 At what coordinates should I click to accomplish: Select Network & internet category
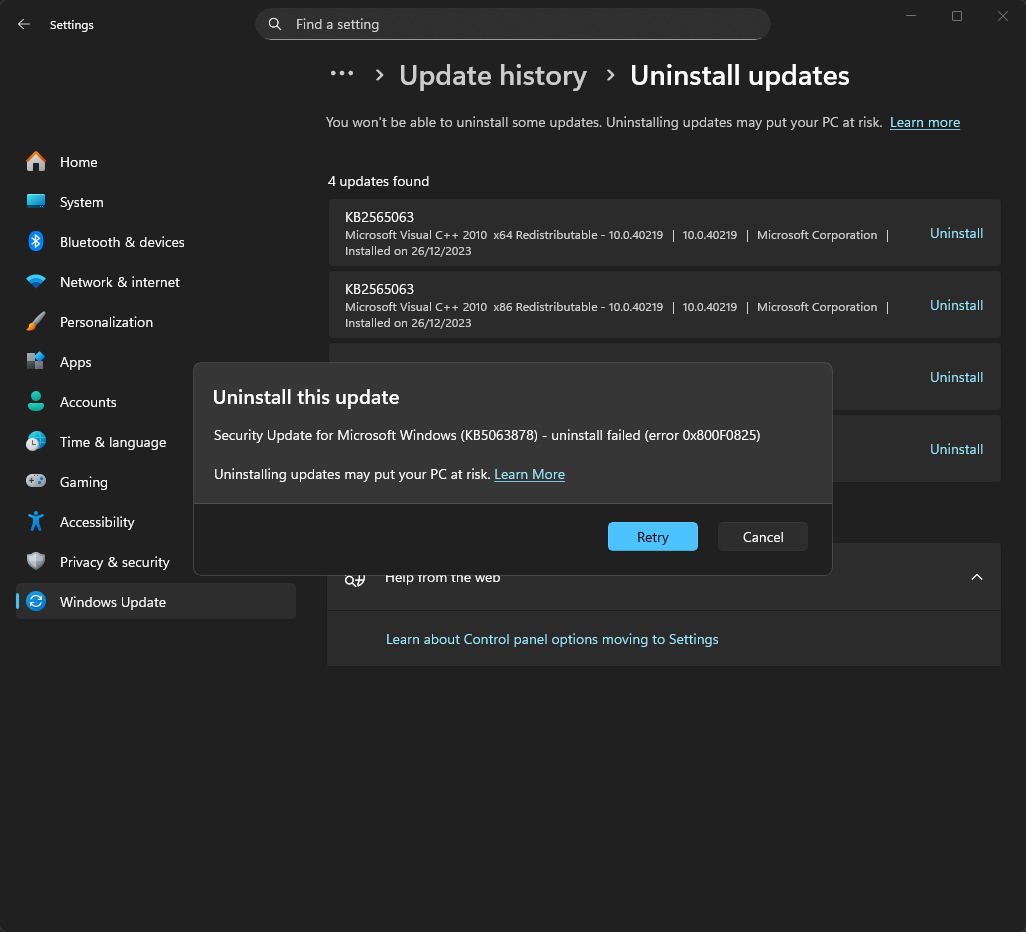[156, 281]
